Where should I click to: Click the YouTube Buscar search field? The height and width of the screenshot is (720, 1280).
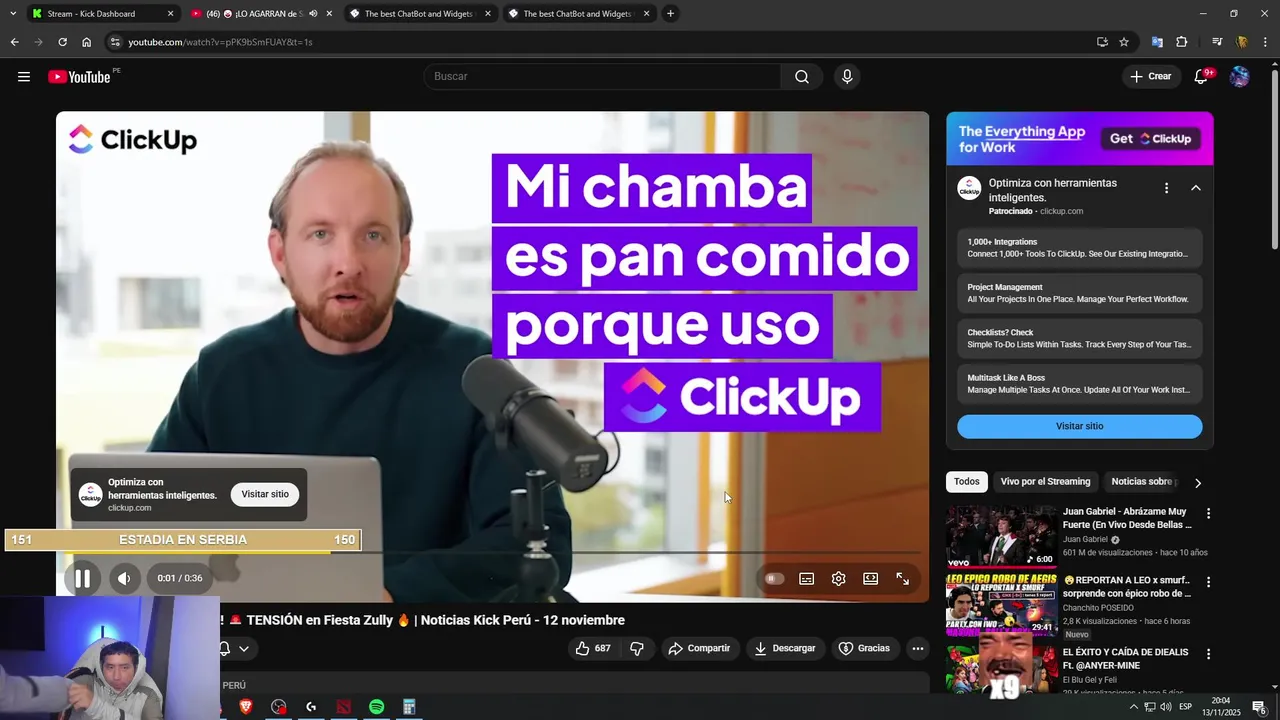click(x=603, y=77)
